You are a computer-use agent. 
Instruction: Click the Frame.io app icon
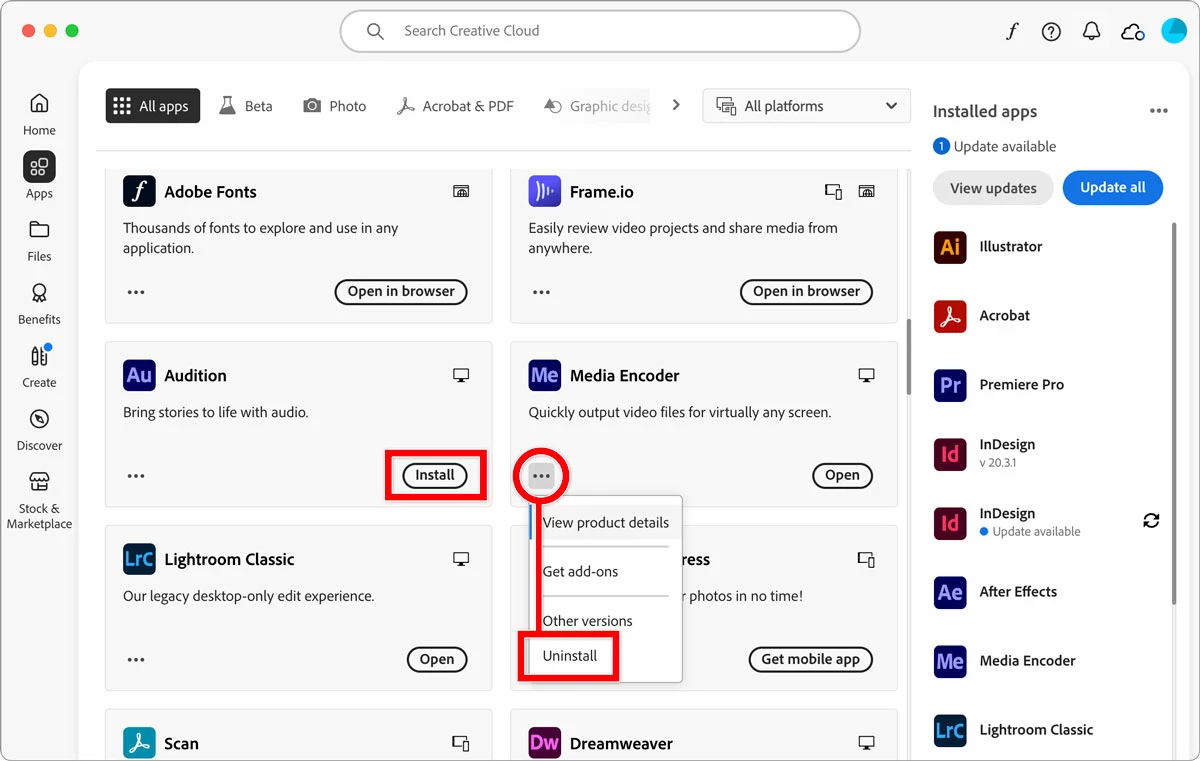(544, 191)
